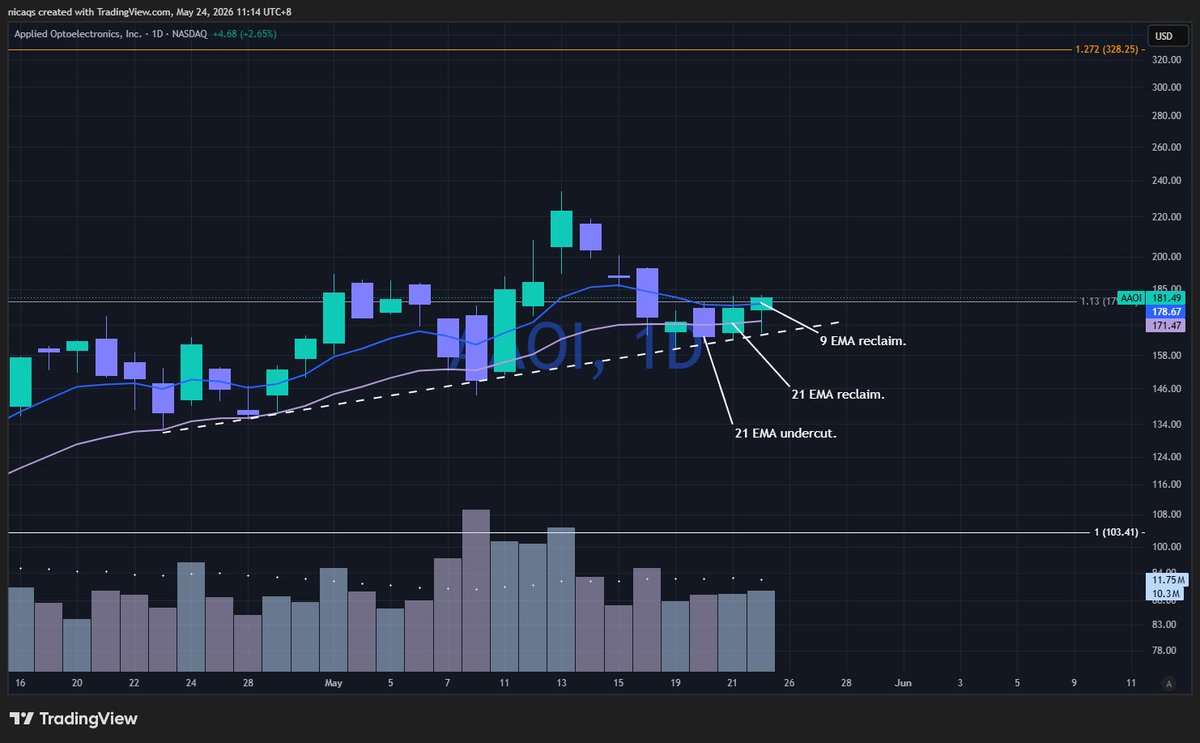The width and height of the screenshot is (1200, 743).
Task: Click the 320.00 price axis label
Action: 1166,59
